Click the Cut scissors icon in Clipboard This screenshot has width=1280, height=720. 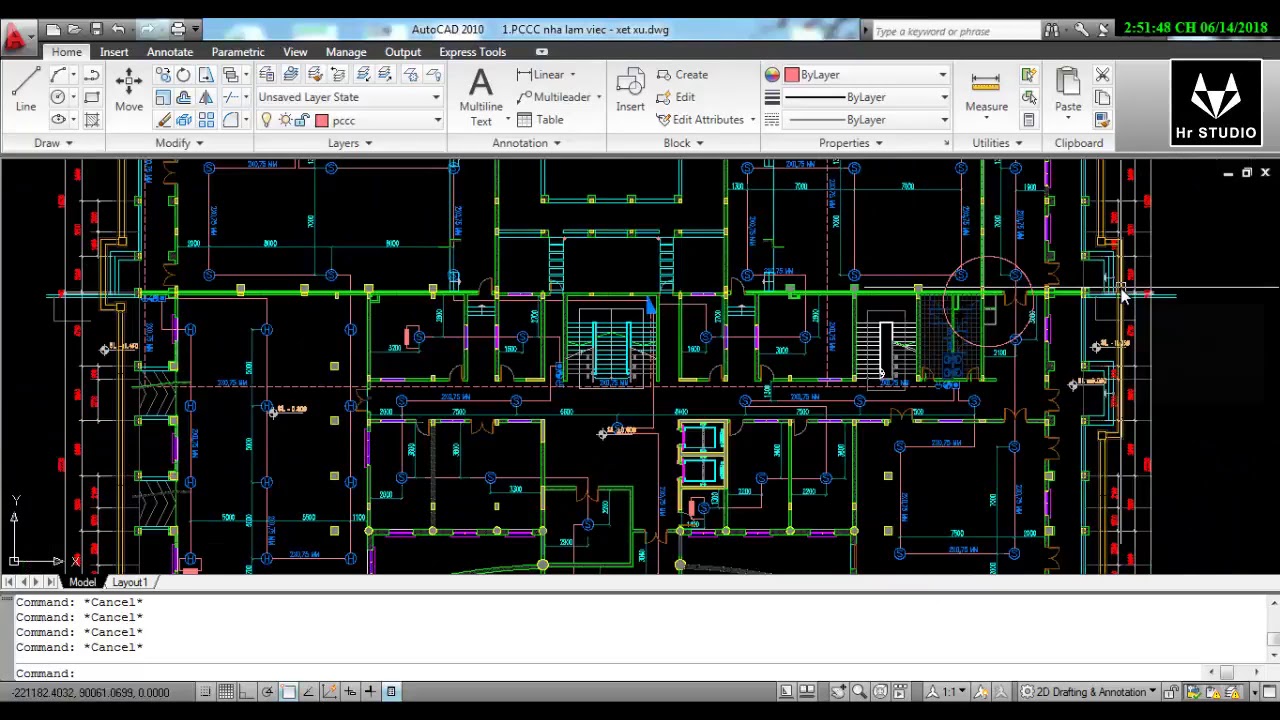click(x=1102, y=75)
